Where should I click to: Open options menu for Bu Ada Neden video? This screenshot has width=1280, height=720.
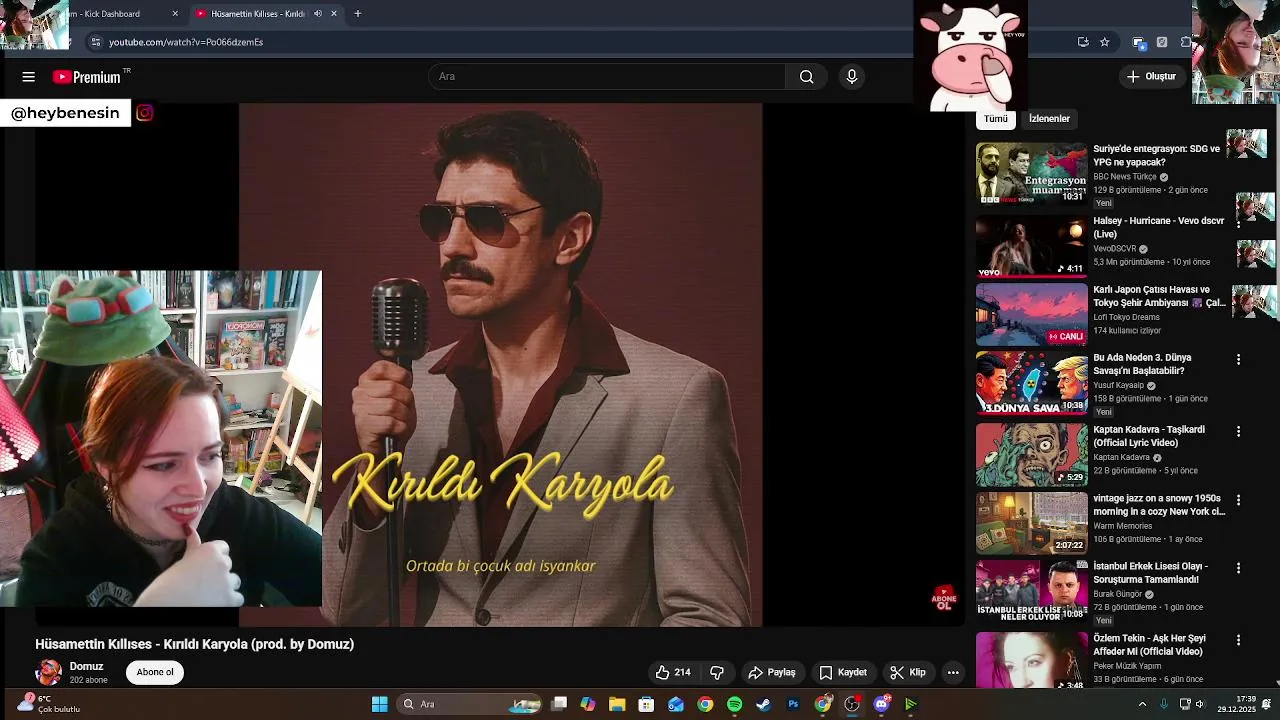coord(1238,359)
